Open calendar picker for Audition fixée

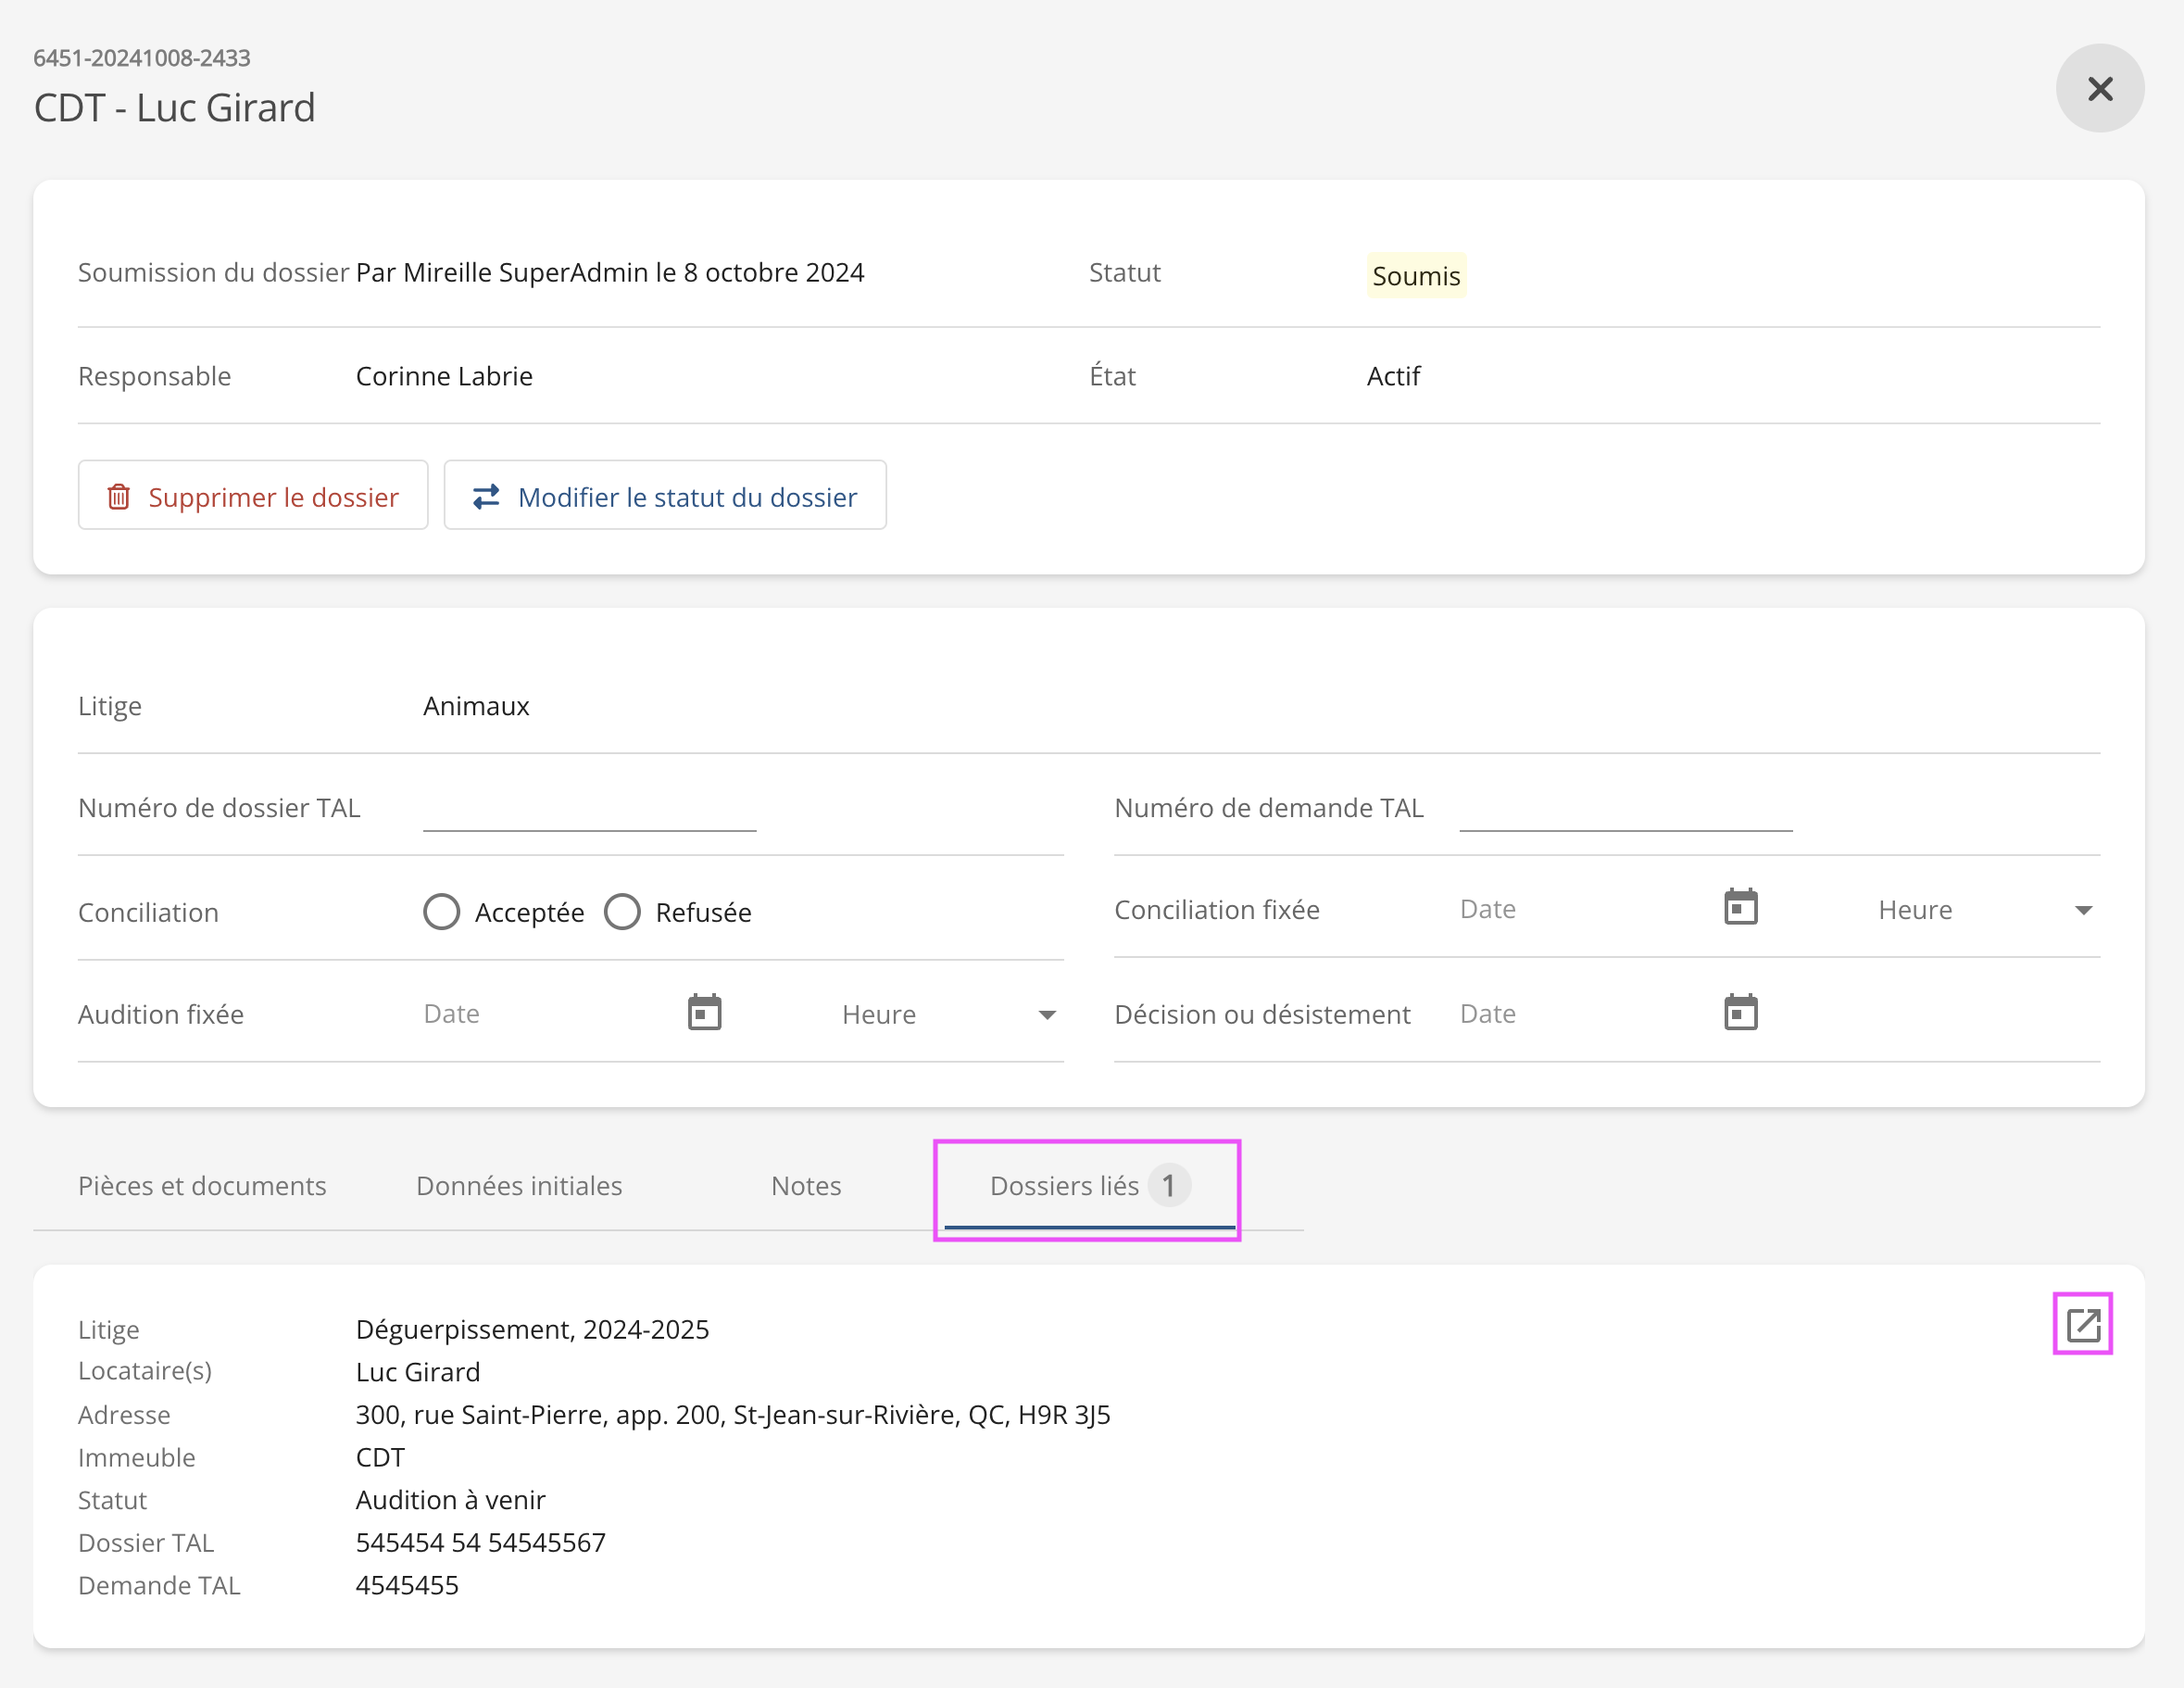point(704,1012)
